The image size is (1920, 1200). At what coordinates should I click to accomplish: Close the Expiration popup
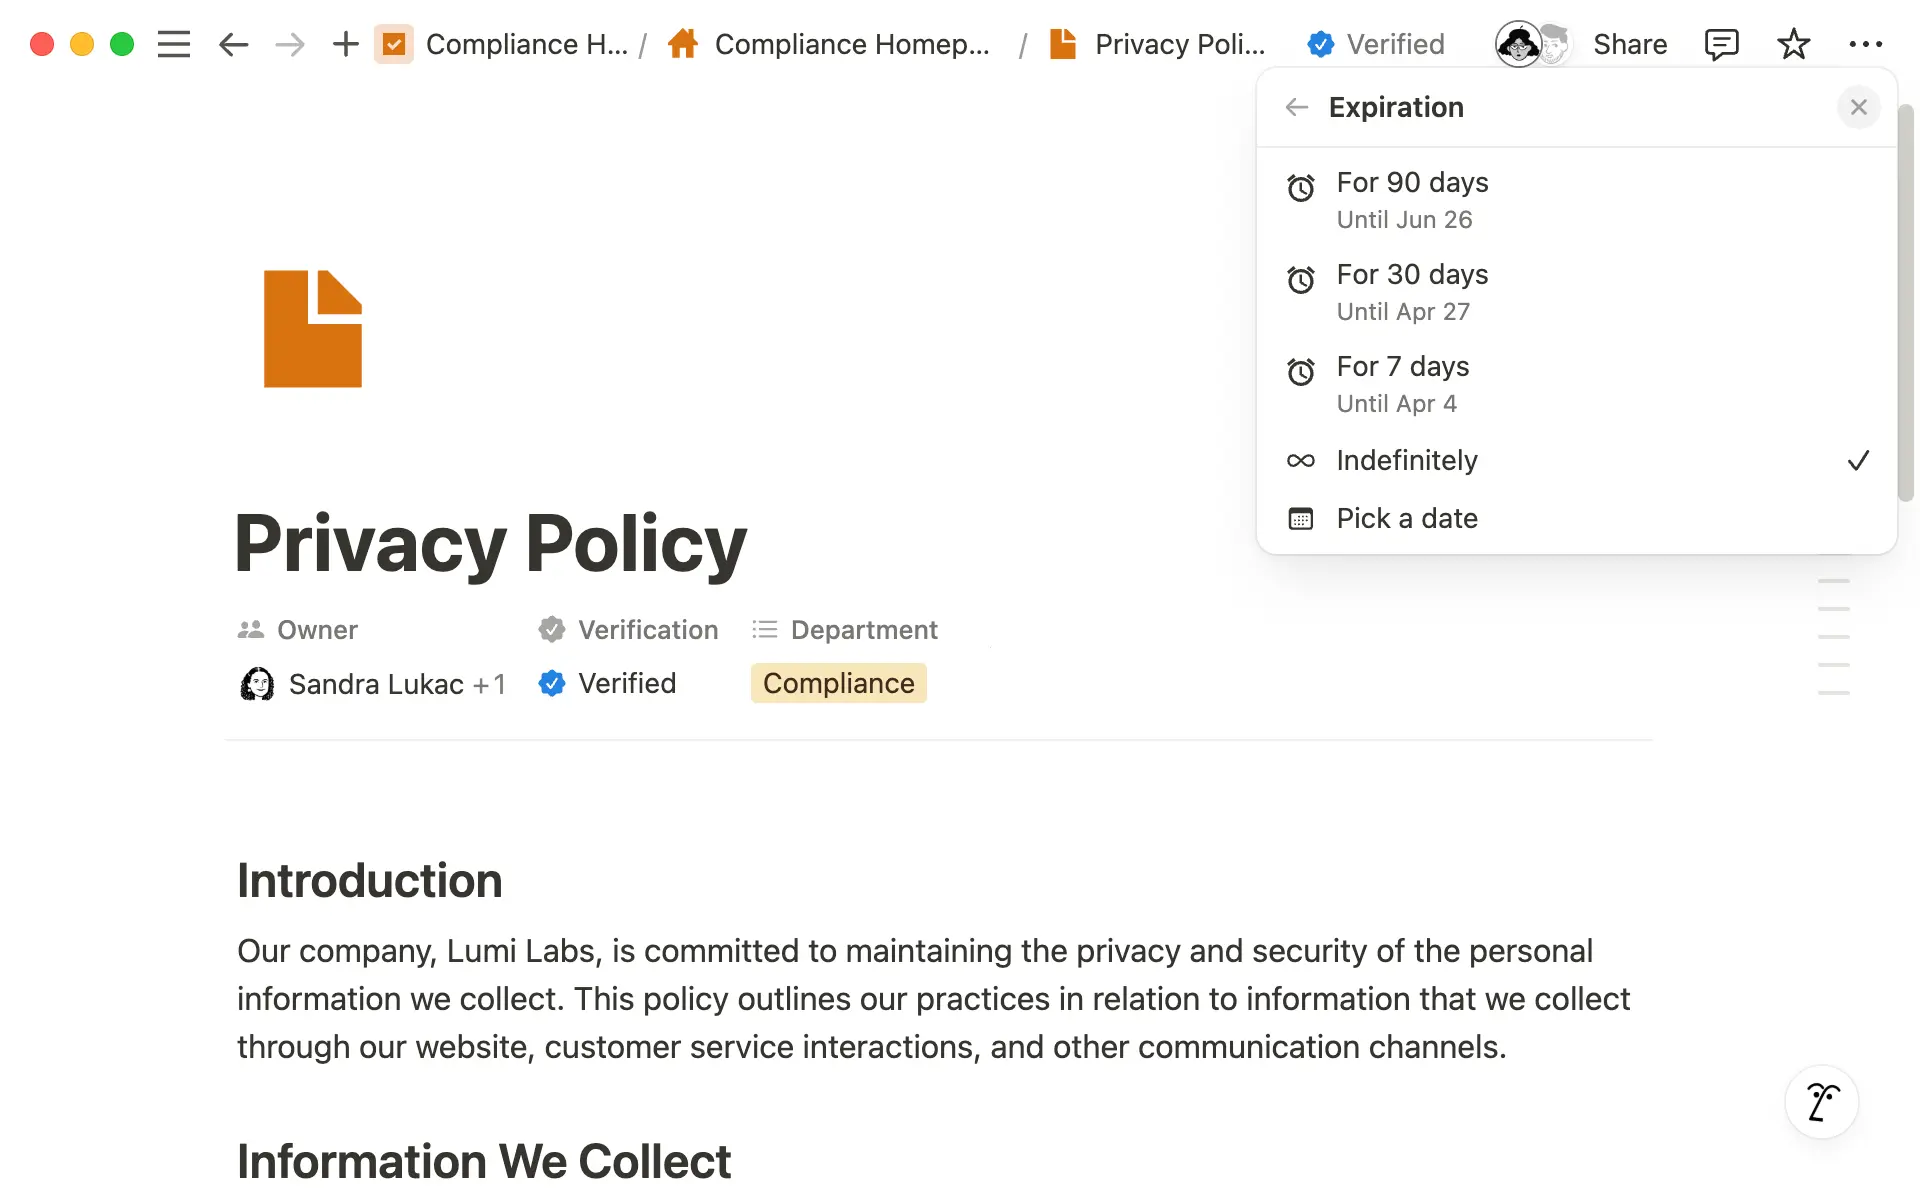coord(1858,107)
